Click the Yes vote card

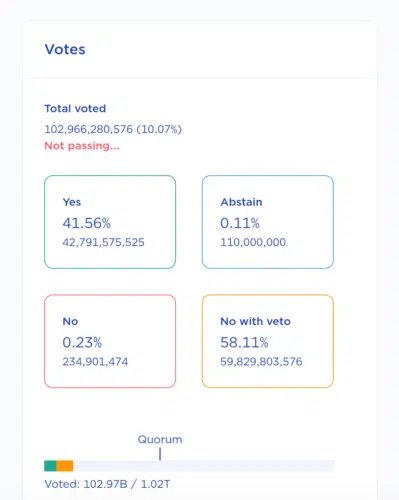coord(110,222)
